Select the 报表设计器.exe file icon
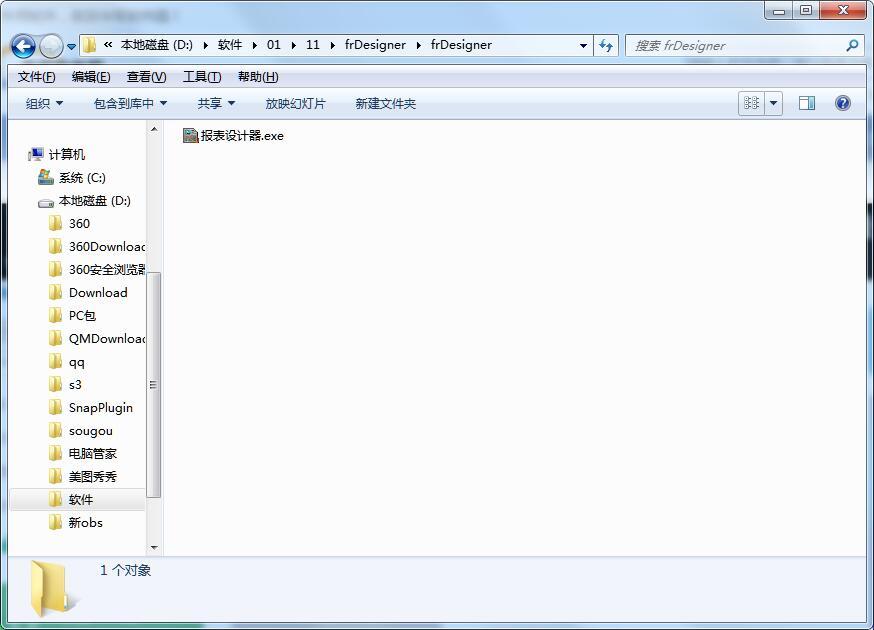The height and width of the screenshot is (630, 874). [191, 135]
